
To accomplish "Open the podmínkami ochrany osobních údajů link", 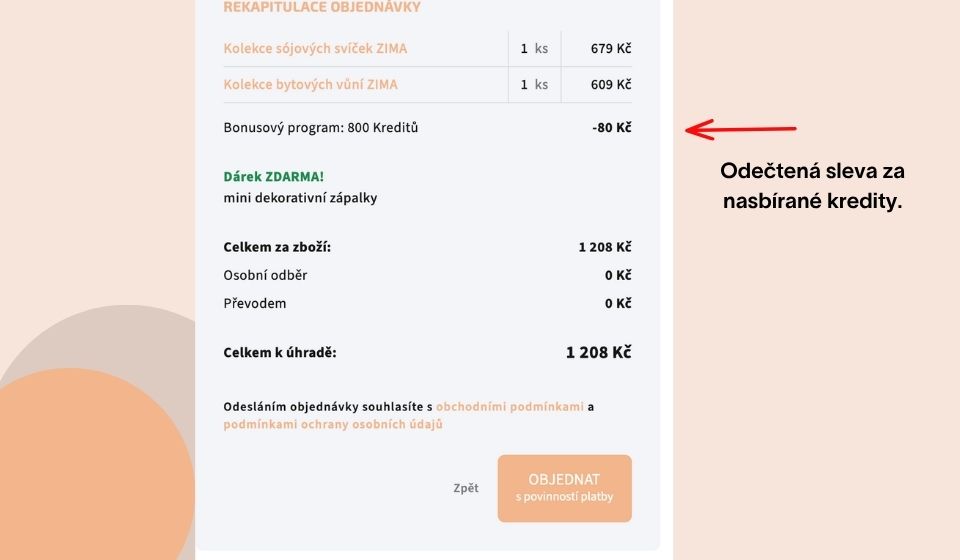I will [333, 424].
